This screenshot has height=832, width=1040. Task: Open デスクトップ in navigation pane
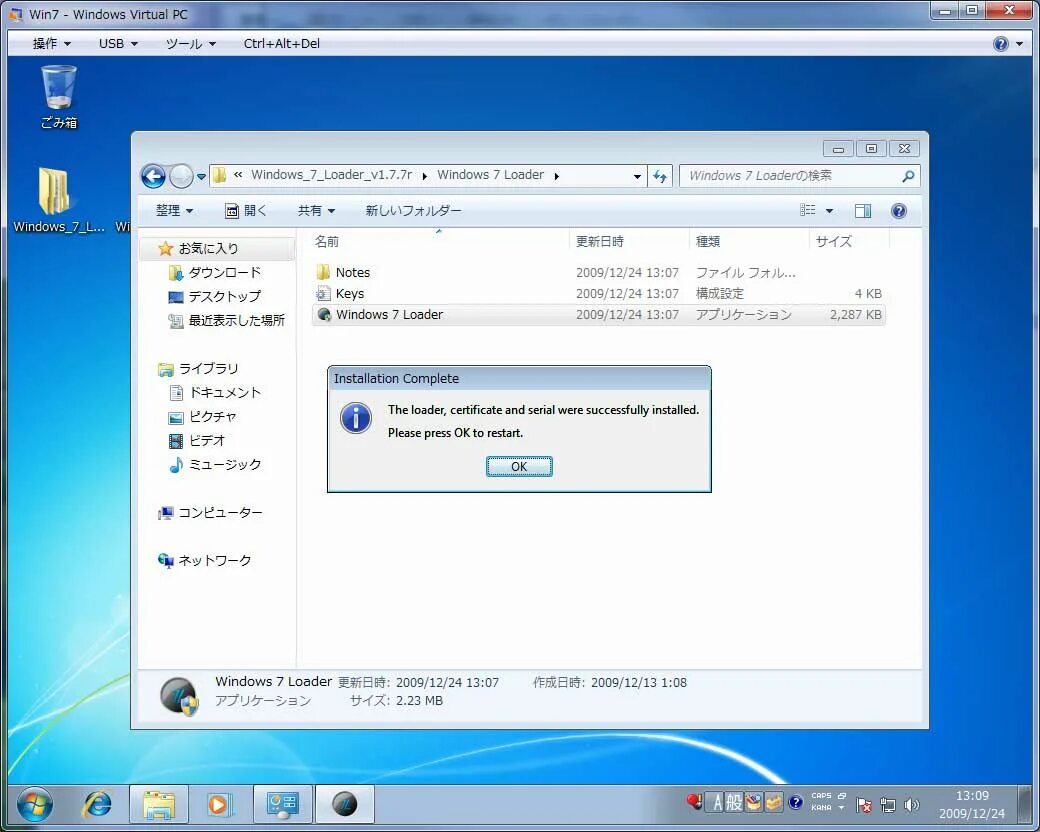[215, 296]
